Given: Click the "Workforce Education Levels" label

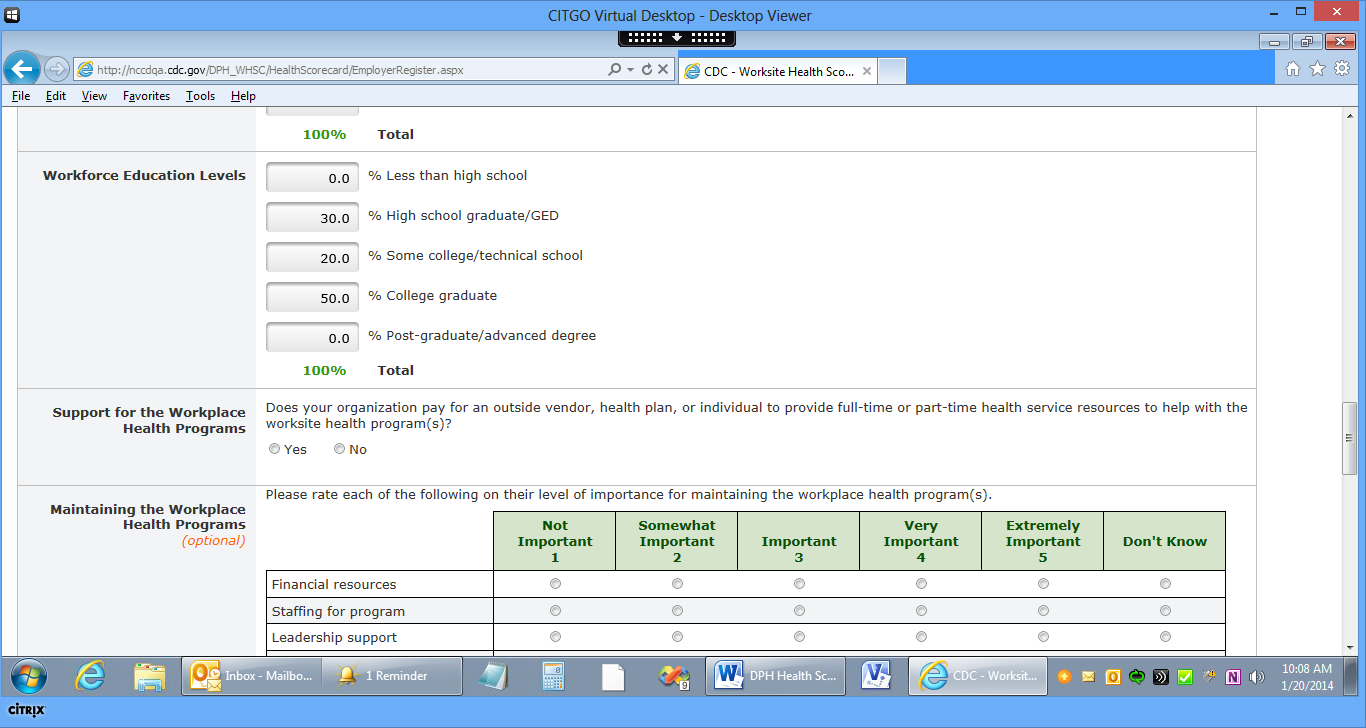Looking at the screenshot, I should 144,176.
